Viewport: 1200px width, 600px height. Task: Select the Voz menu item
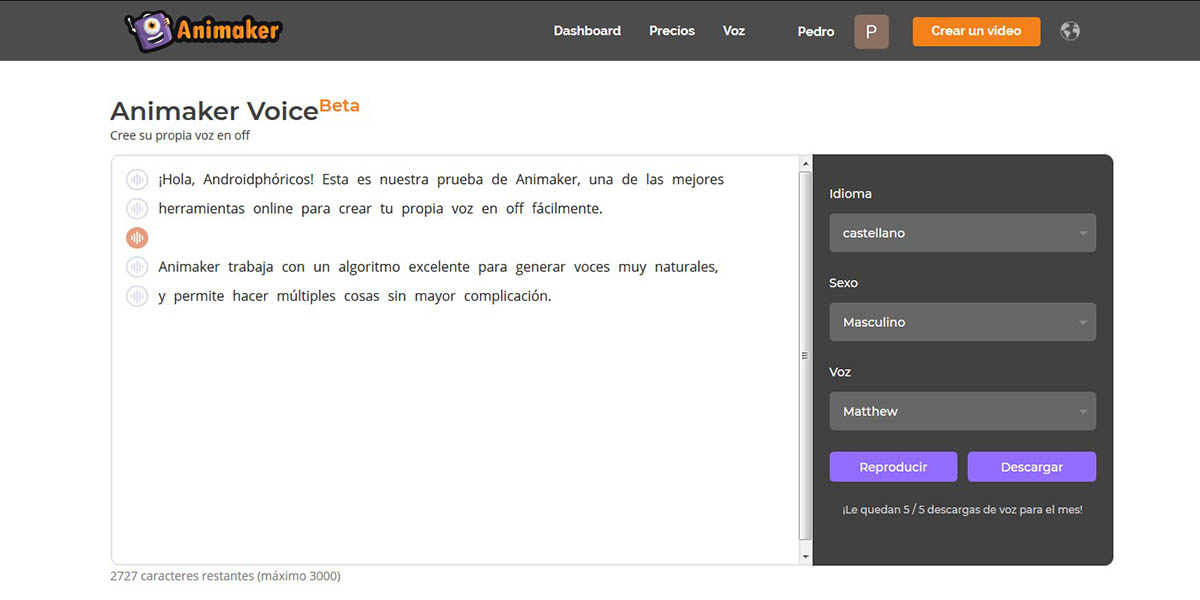734,31
